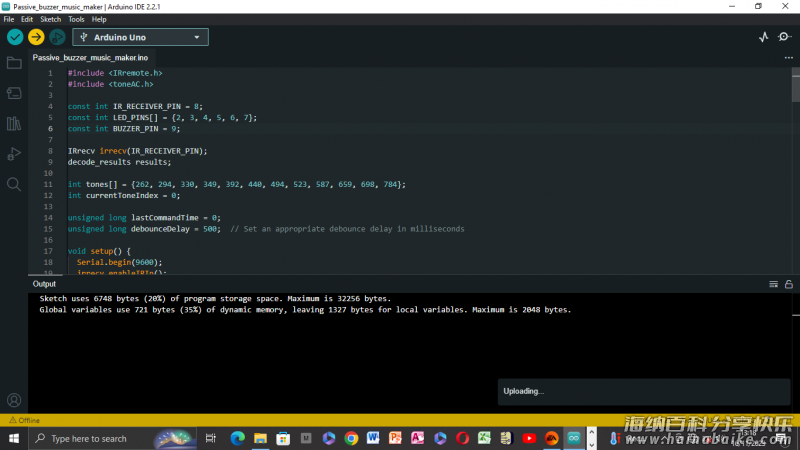Toggle the Output scroll lock

(789, 284)
